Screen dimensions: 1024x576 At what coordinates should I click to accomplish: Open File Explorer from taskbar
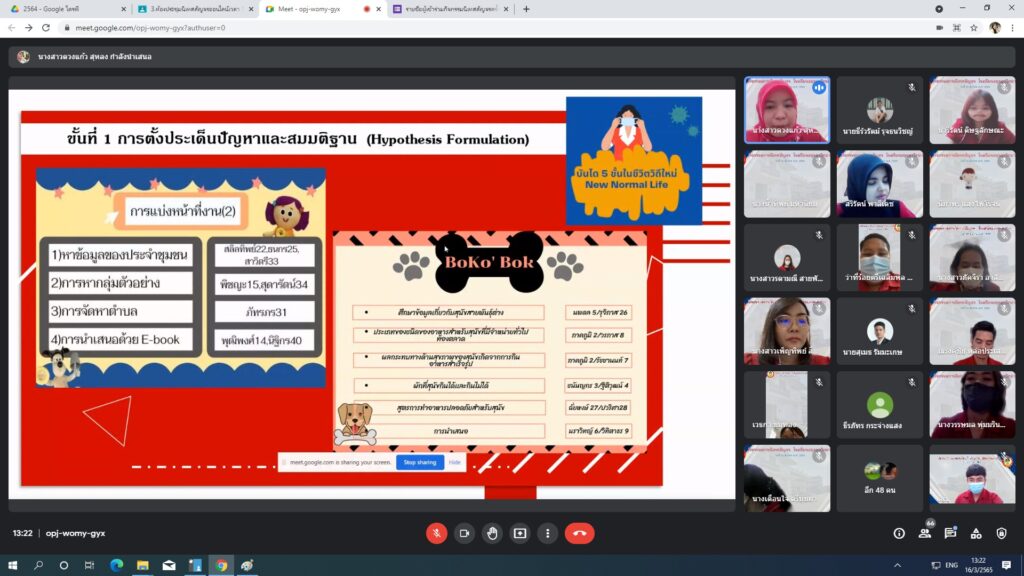point(142,565)
